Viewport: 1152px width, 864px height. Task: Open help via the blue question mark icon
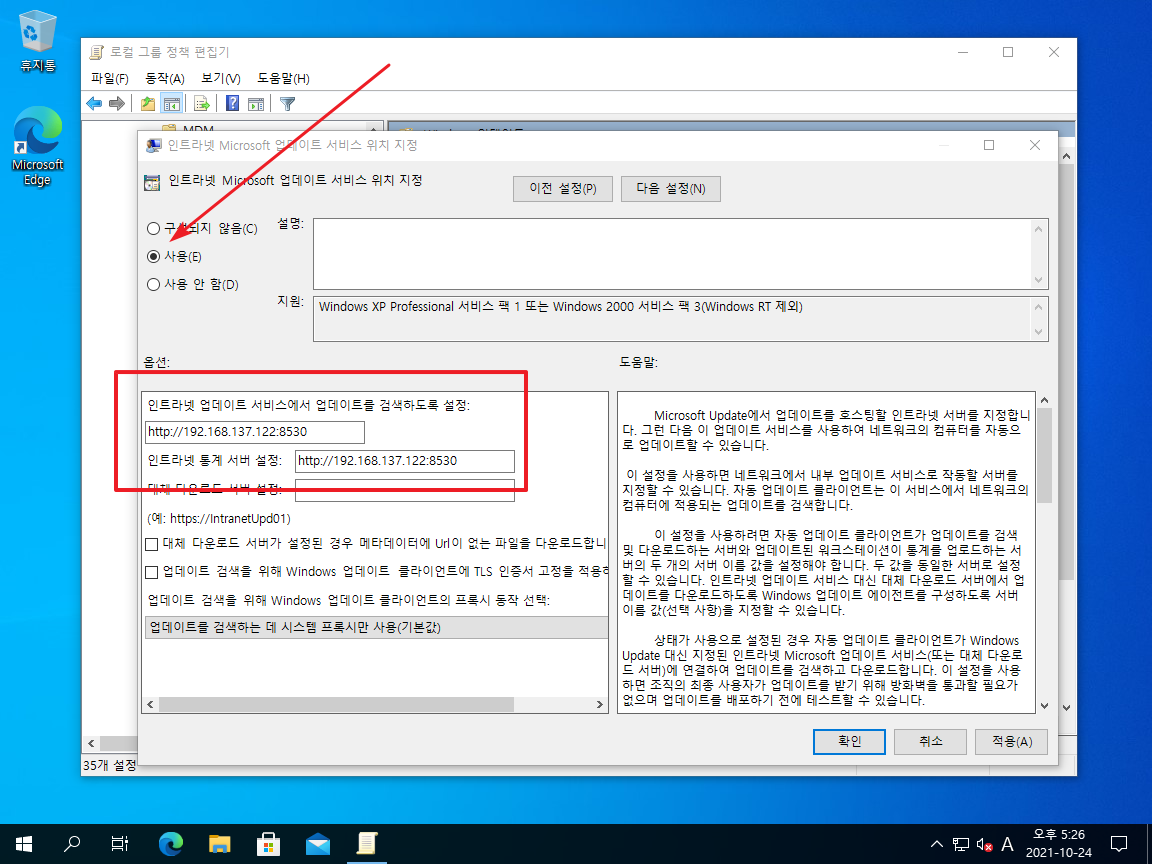(232, 104)
